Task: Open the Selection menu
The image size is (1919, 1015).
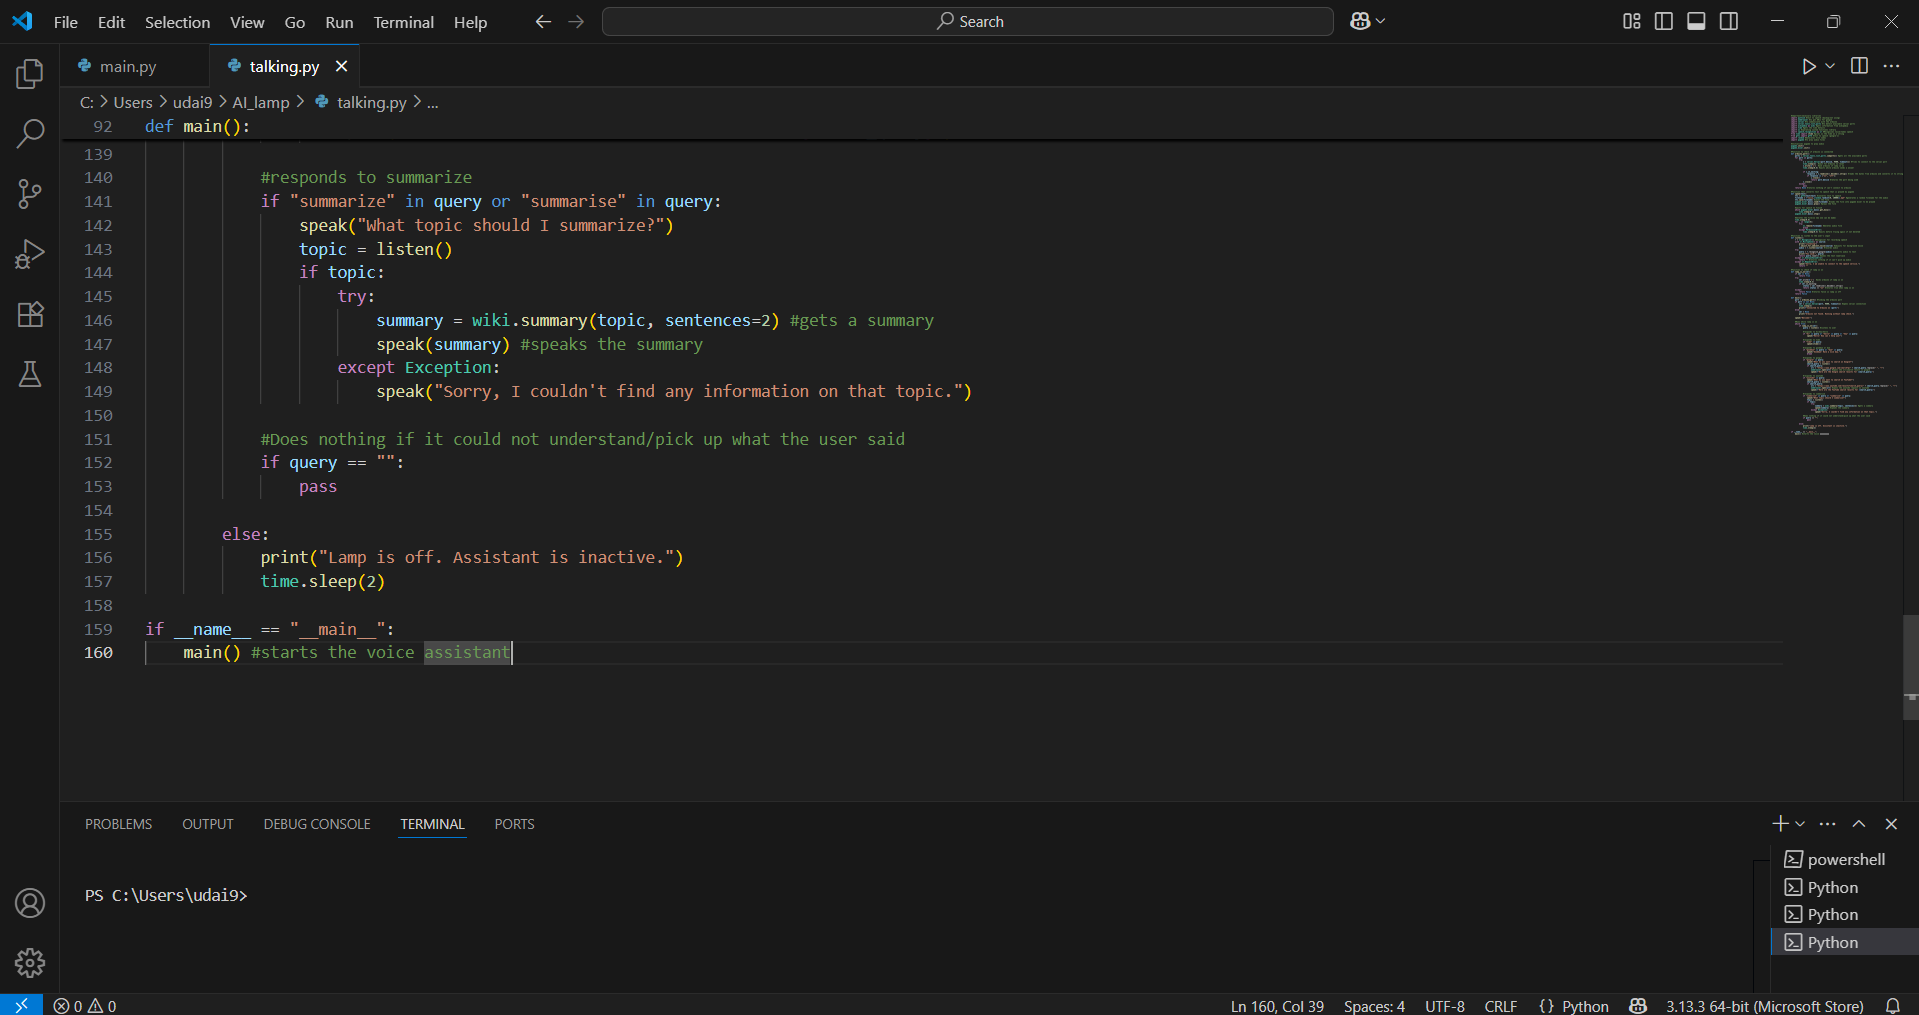Action: [x=177, y=22]
